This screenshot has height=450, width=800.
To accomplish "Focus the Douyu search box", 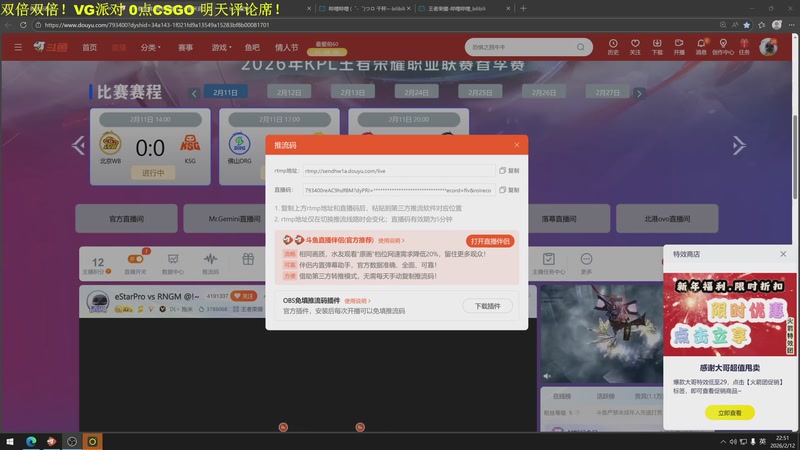I will (x=523, y=47).
